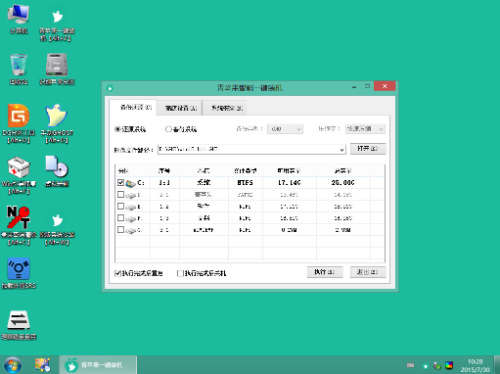Switch to the third dialog tab
This screenshot has width=500, height=374.
225,108
